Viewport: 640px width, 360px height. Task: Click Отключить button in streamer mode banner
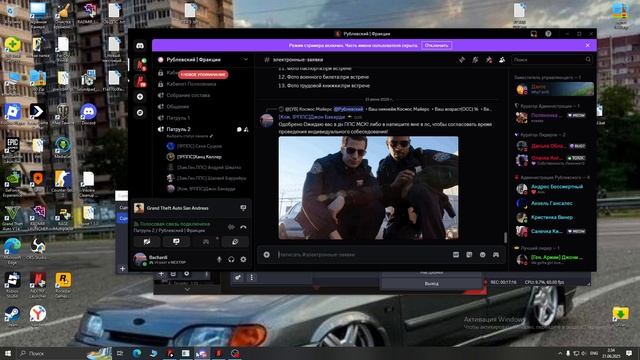pos(436,45)
